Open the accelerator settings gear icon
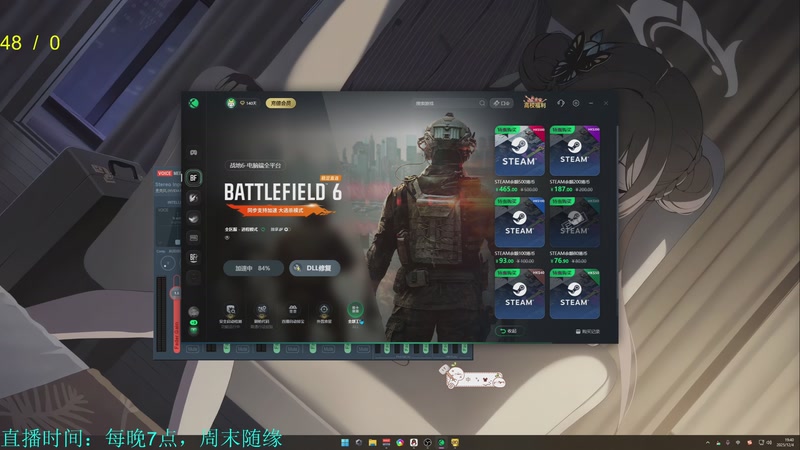 [x=576, y=103]
